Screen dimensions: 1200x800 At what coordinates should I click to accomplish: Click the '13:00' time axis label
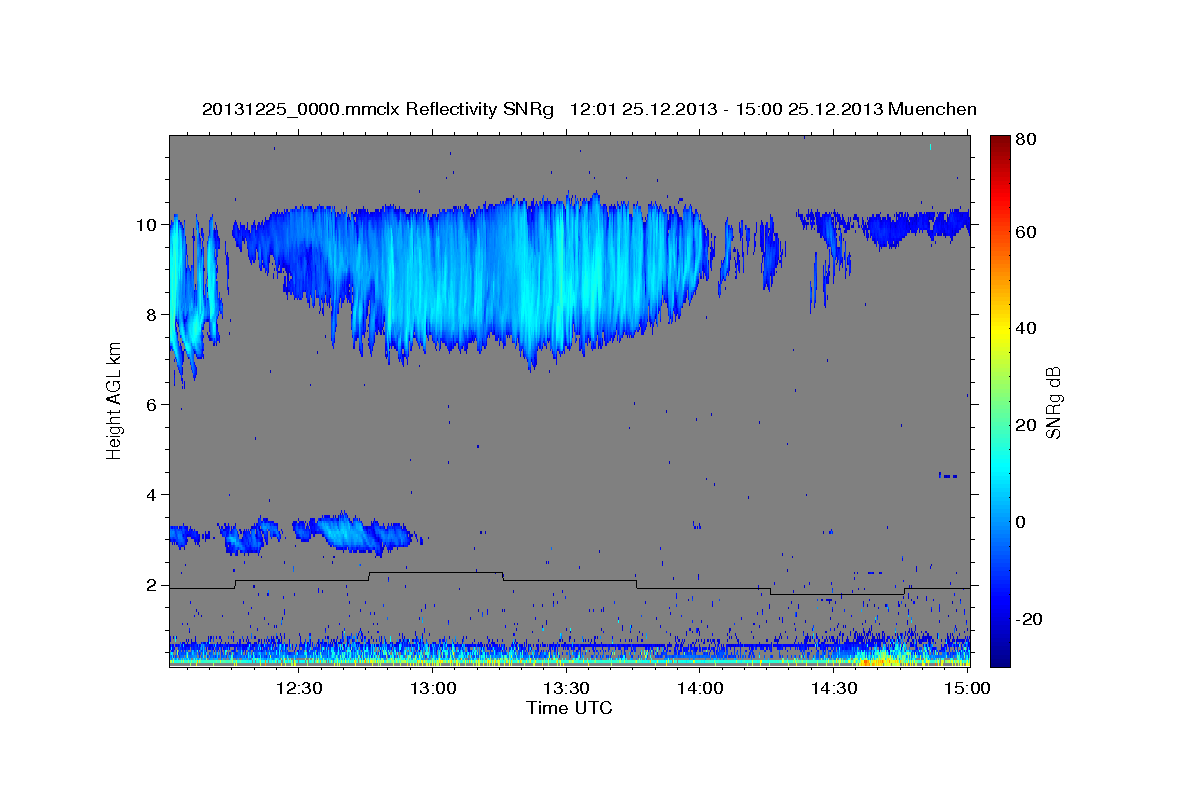(x=433, y=688)
